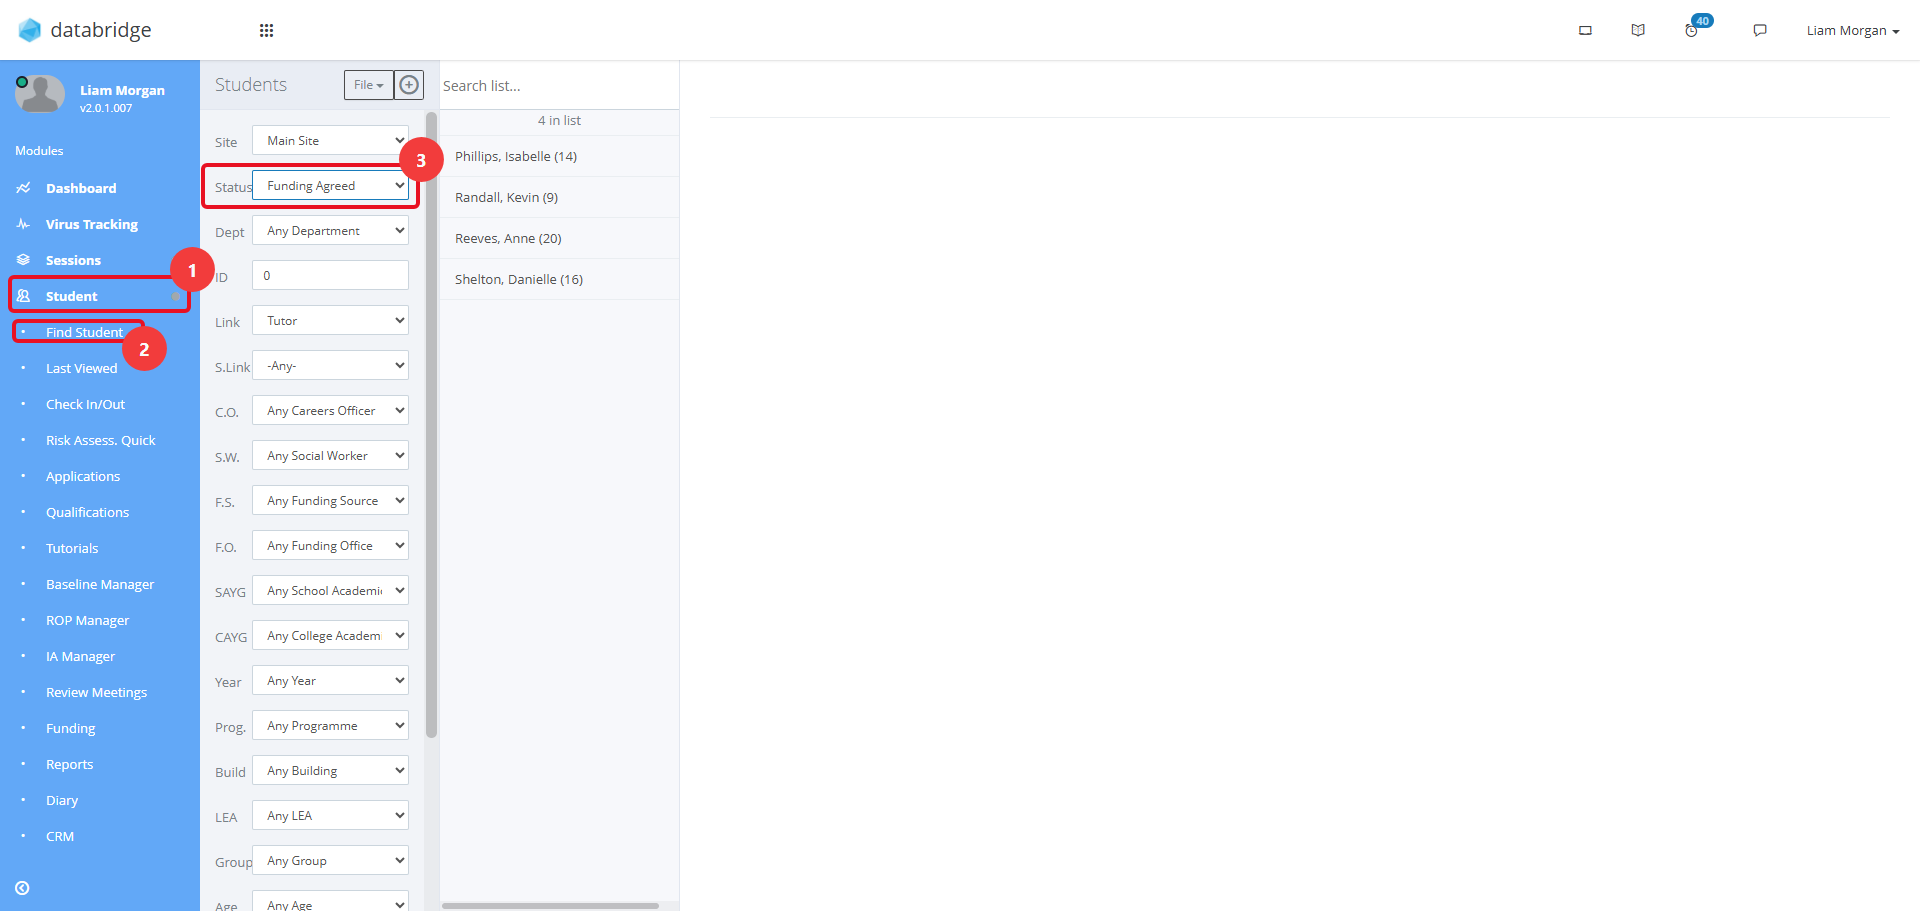Open Review Meetings item
This screenshot has width=1920, height=911.
[x=97, y=692]
